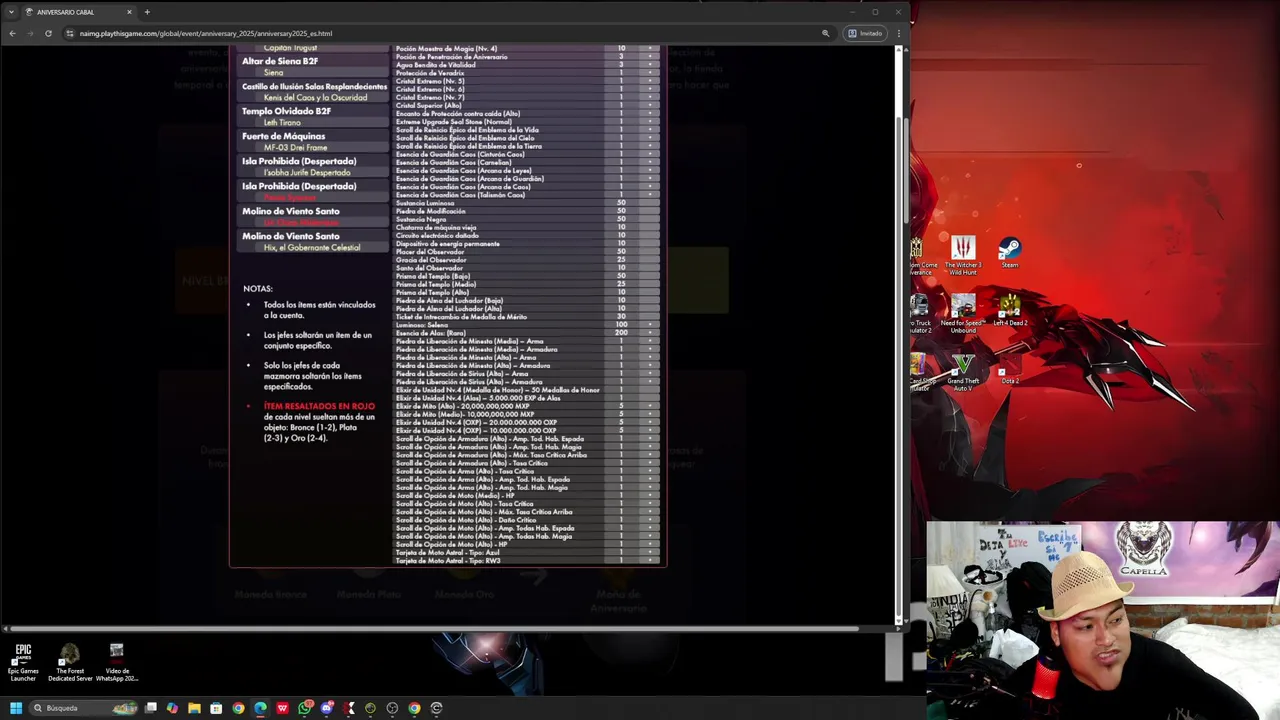Select the Templo Olvidado B2F dungeon

click(x=286, y=111)
